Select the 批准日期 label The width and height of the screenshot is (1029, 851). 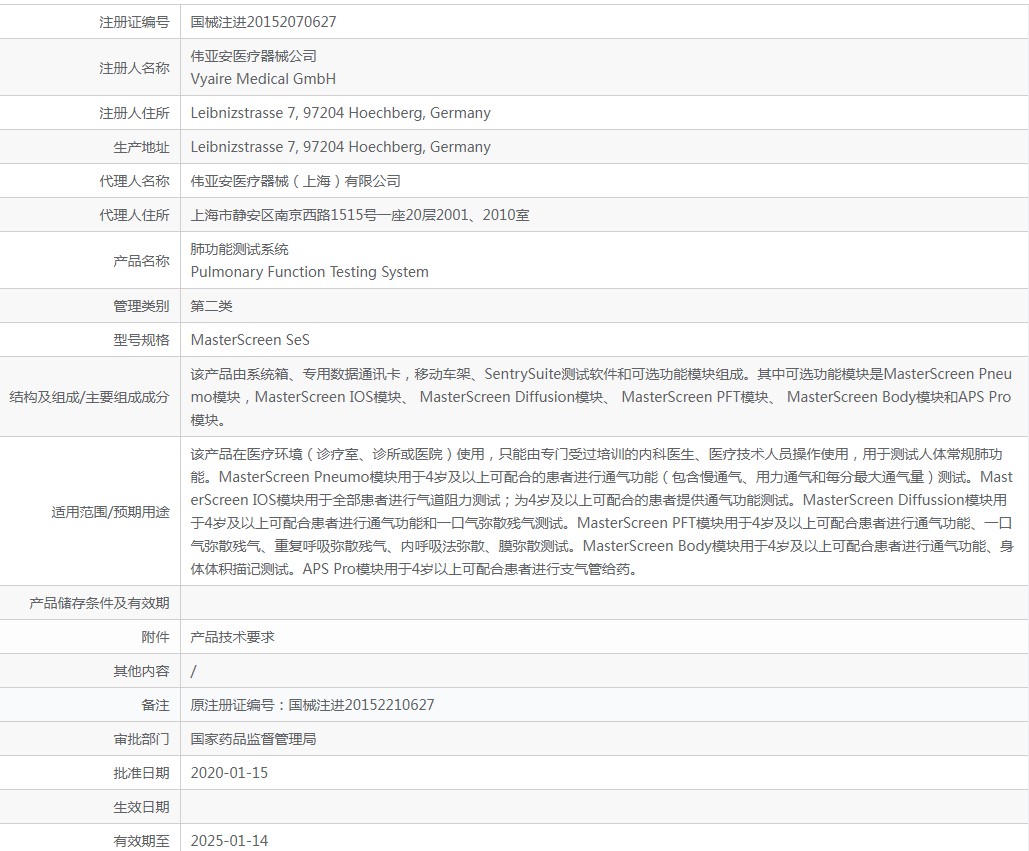point(141,773)
